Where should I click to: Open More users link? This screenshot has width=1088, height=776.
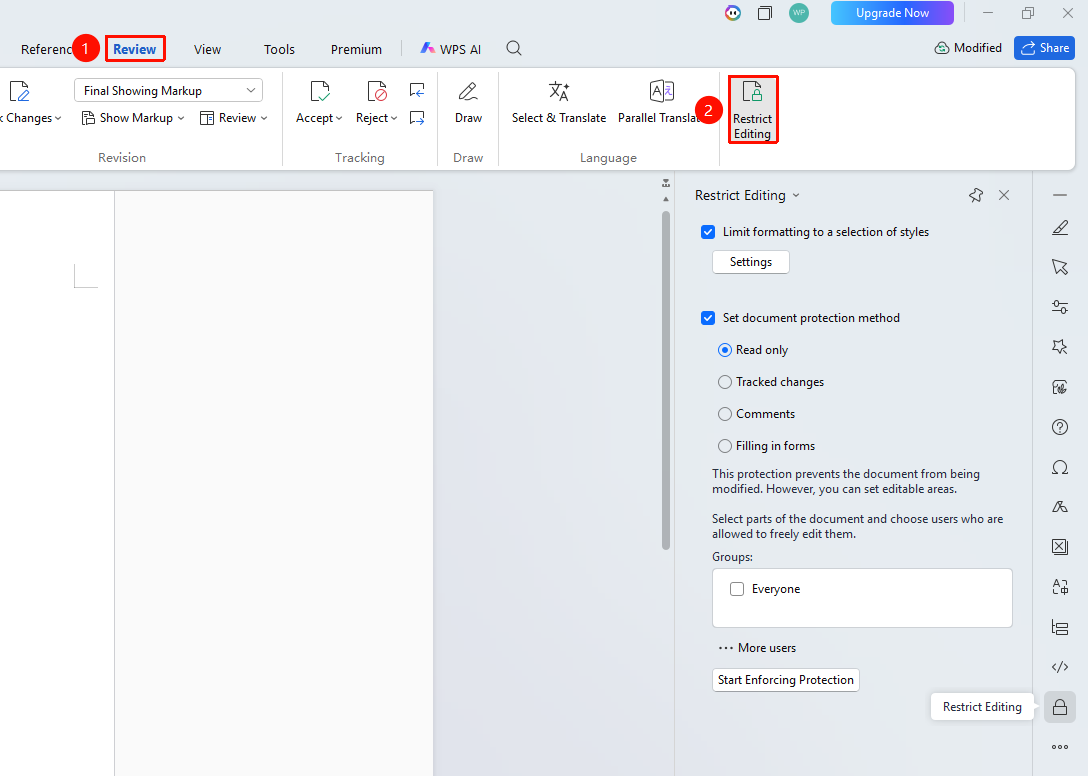(757, 648)
